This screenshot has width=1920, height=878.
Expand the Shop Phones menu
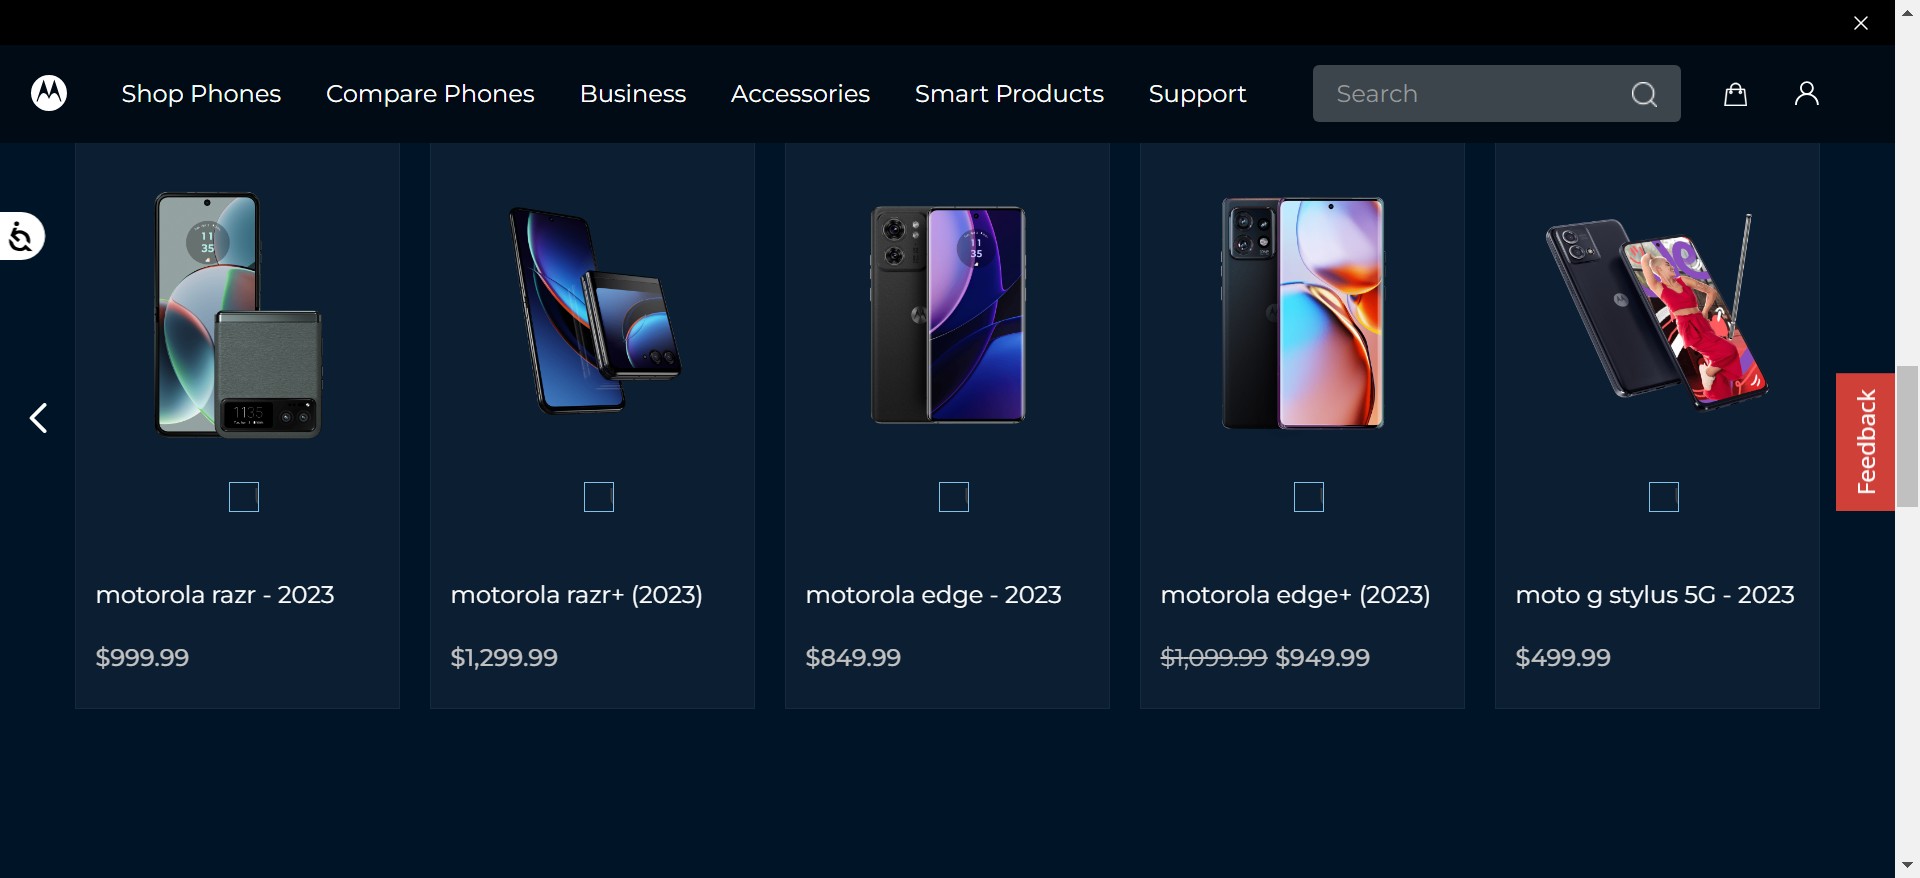click(x=201, y=94)
